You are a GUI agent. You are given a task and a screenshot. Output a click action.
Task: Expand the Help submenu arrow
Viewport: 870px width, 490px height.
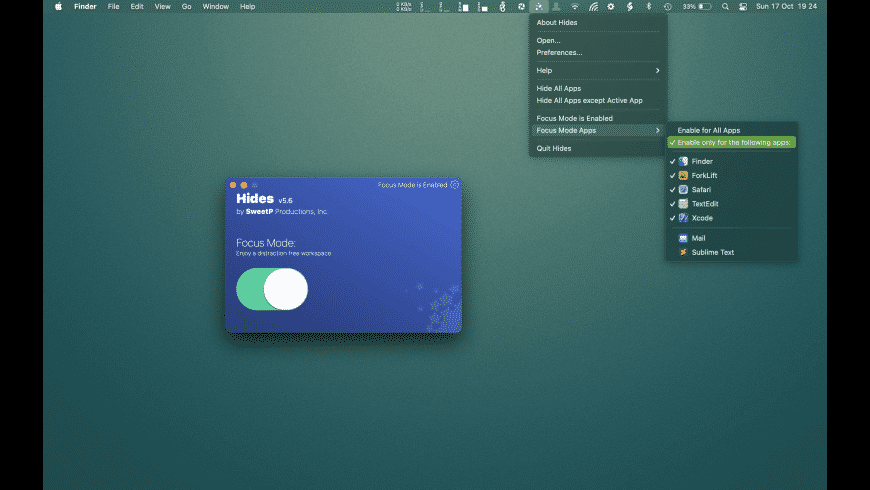(x=657, y=70)
